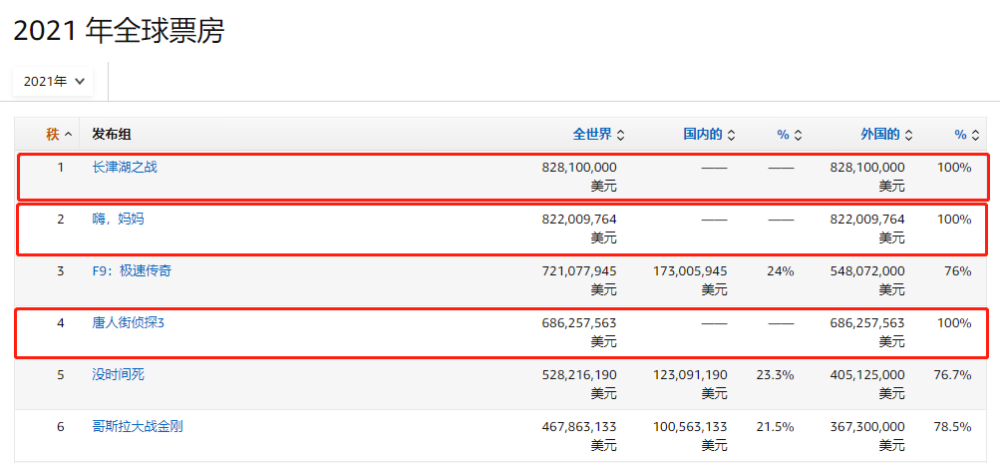The image size is (1000, 463).
Task: Sort by the foreign % column header
Action: tap(966, 135)
